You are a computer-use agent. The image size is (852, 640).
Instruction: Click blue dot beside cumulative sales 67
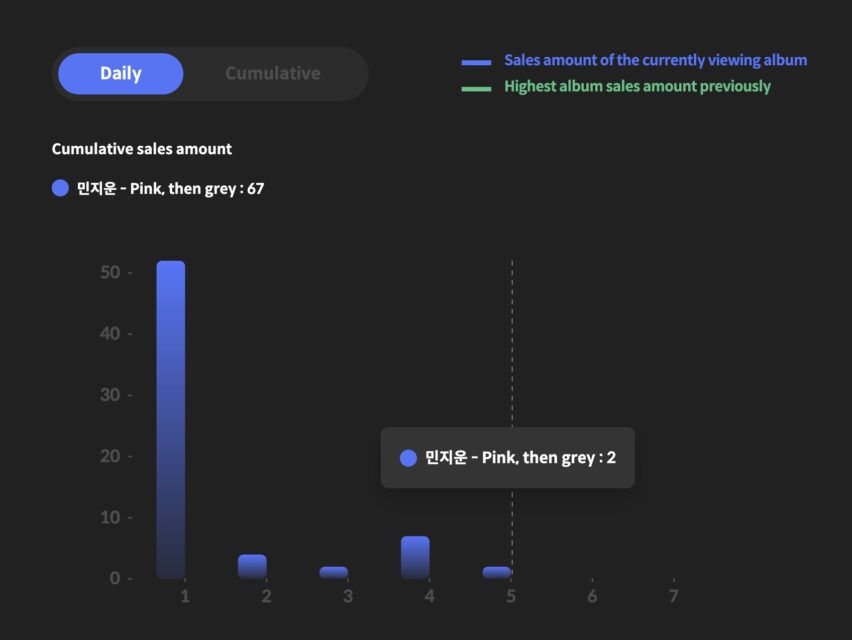point(60,188)
